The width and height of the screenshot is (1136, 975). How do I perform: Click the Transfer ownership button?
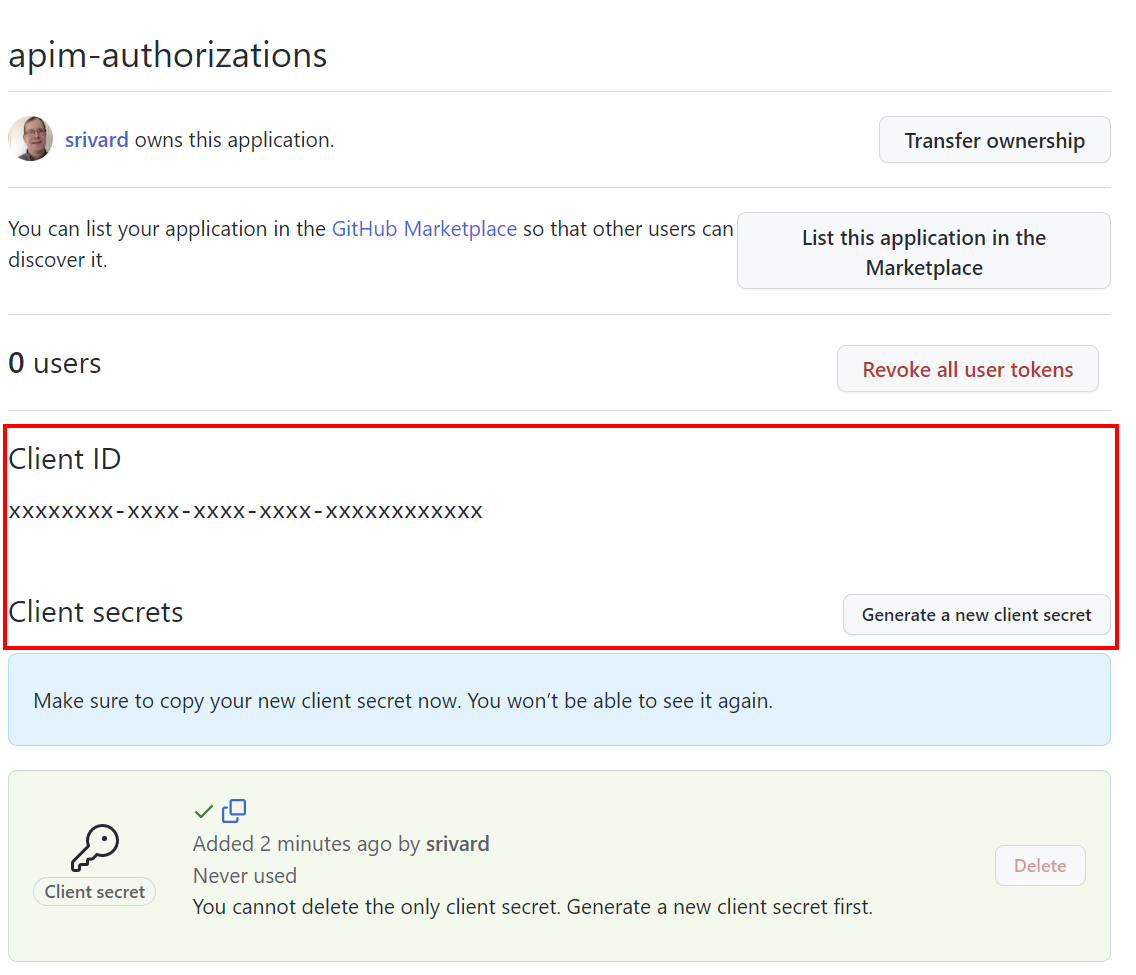[993, 140]
